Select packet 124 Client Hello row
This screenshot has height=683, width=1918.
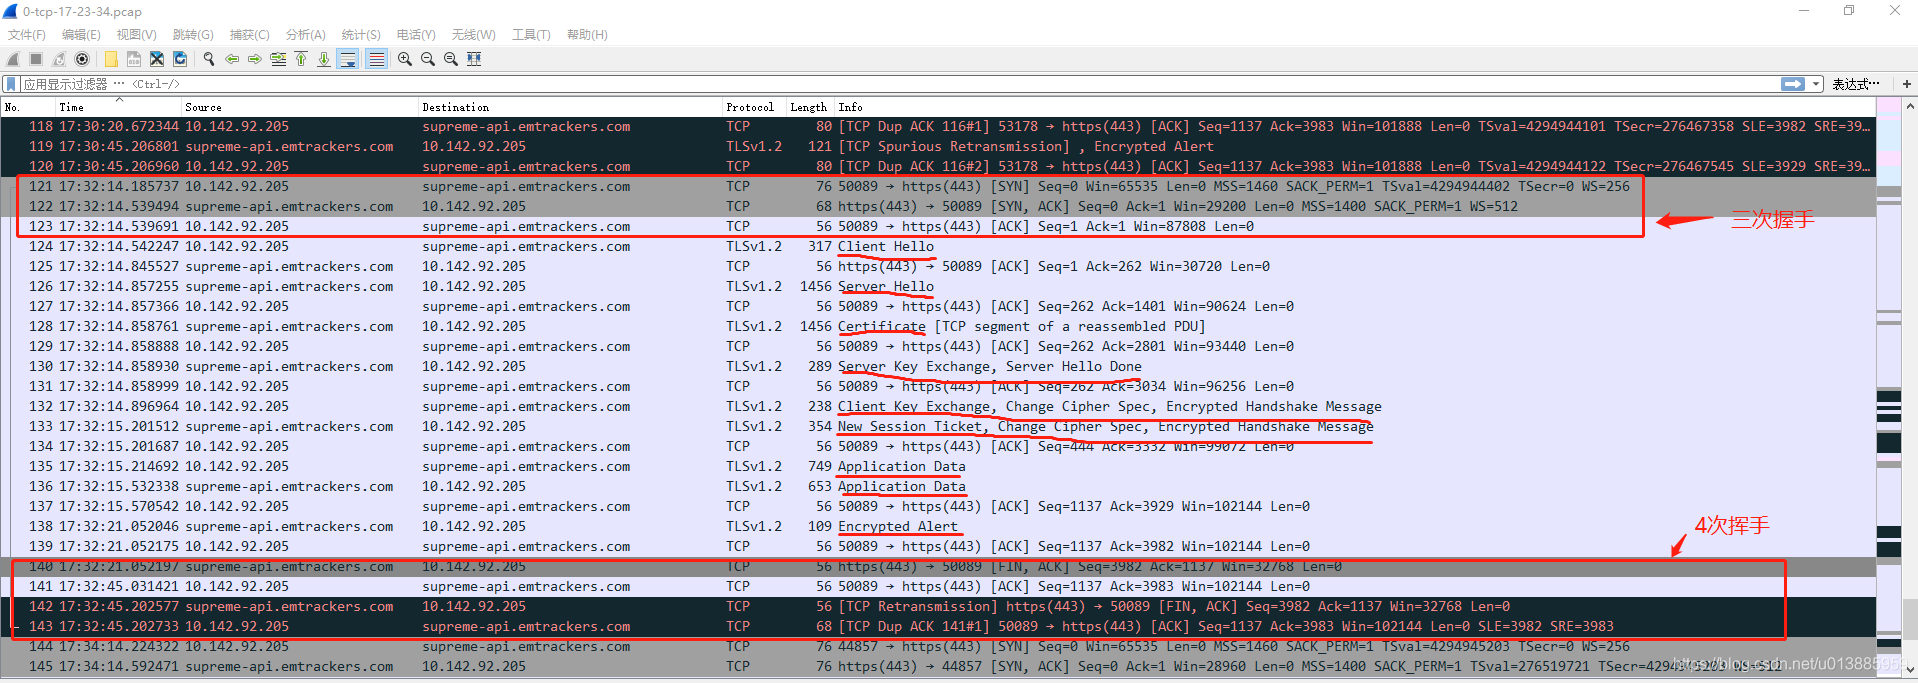click(x=938, y=246)
